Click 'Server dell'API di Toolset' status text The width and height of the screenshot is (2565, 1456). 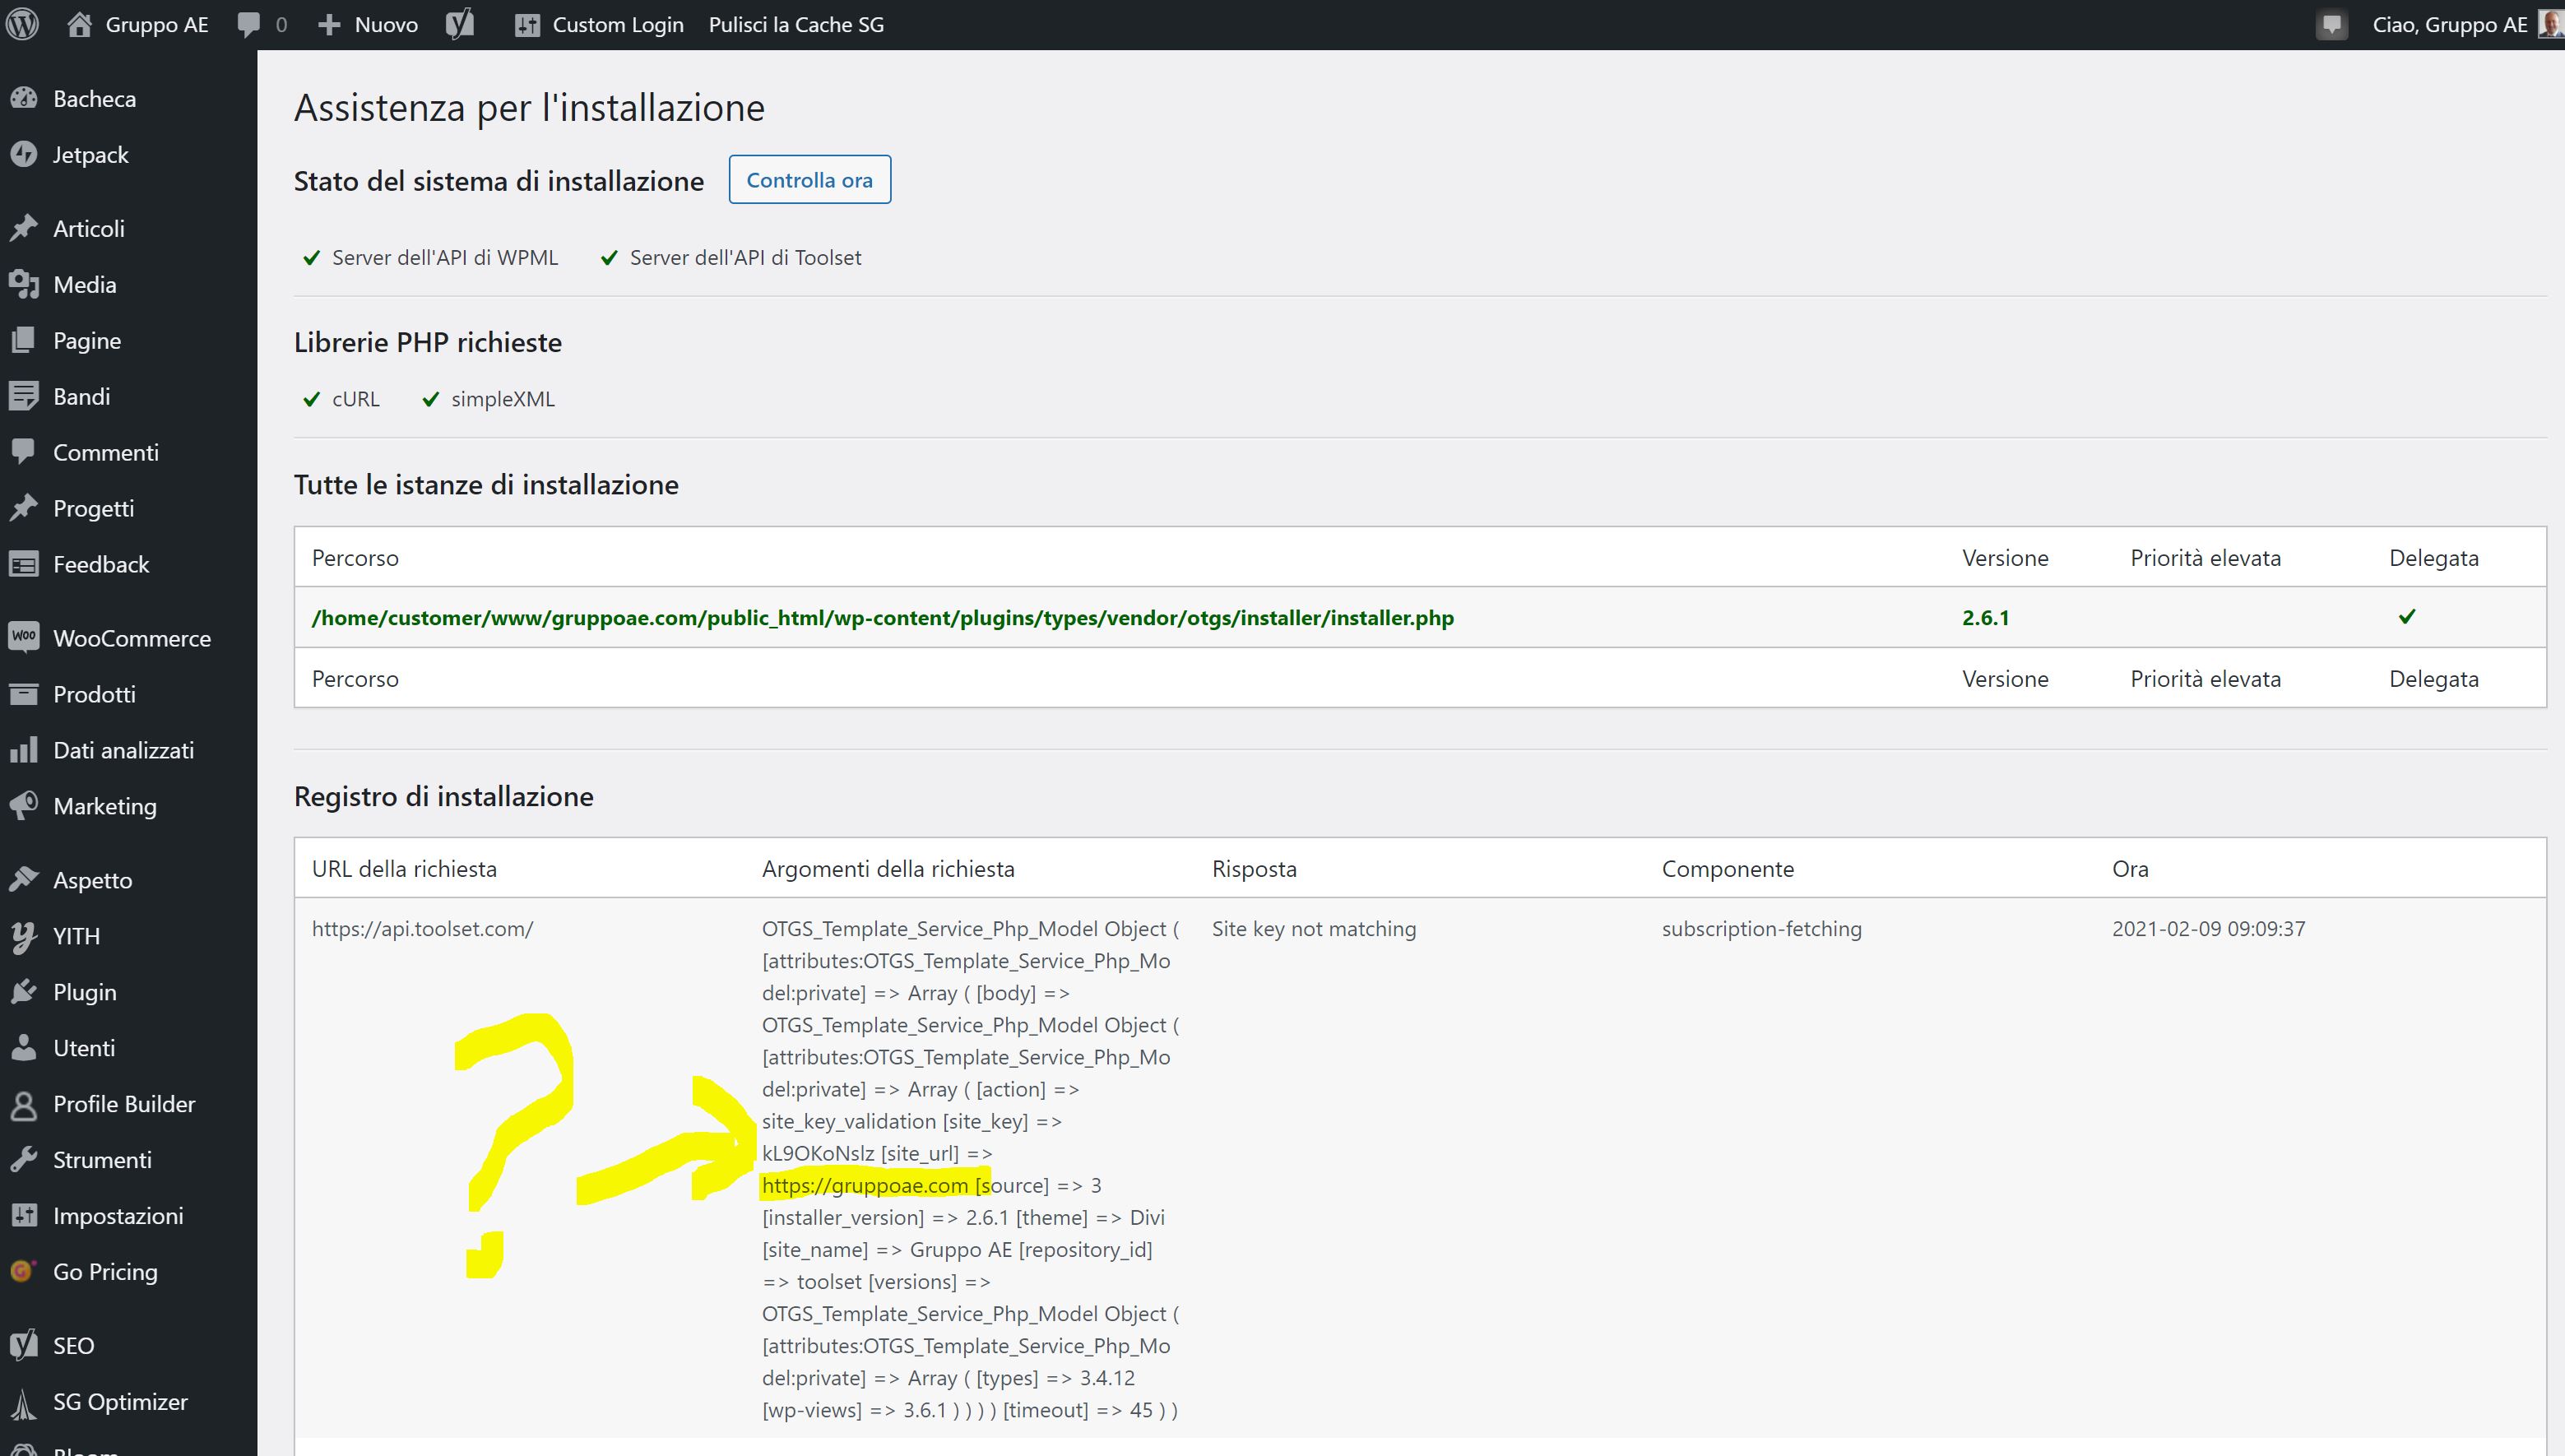tap(745, 258)
